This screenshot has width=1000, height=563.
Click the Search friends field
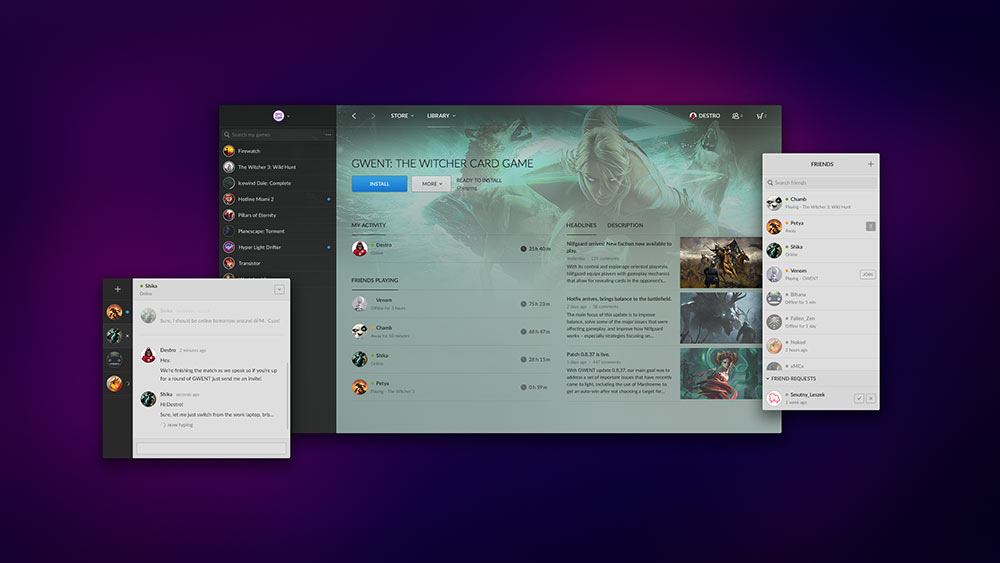tap(821, 182)
